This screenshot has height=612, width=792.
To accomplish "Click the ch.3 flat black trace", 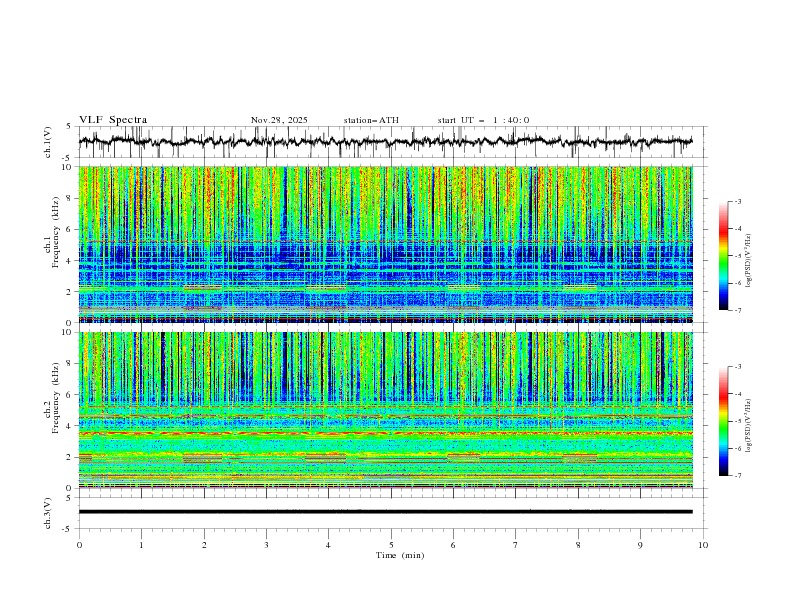I will [385, 512].
